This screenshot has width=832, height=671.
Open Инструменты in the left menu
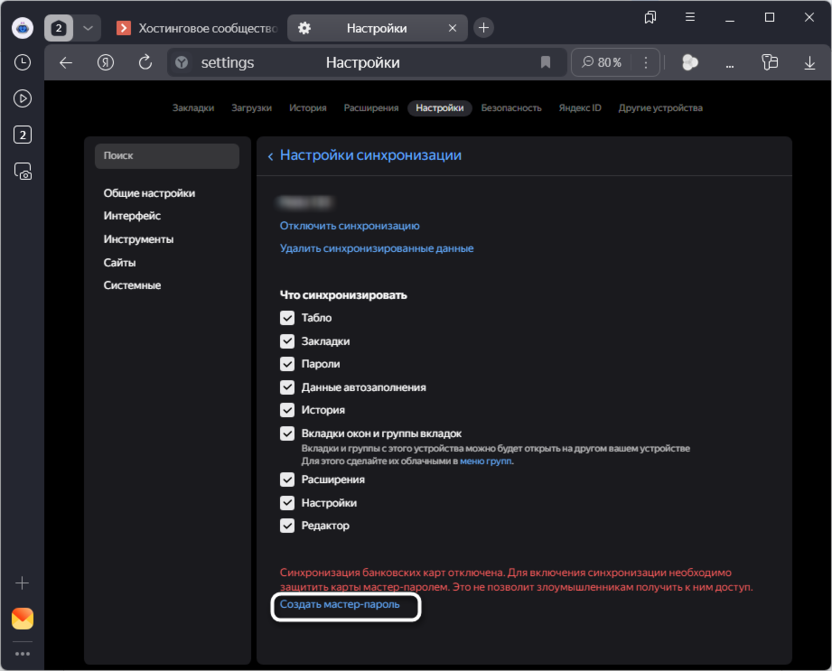click(138, 239)
